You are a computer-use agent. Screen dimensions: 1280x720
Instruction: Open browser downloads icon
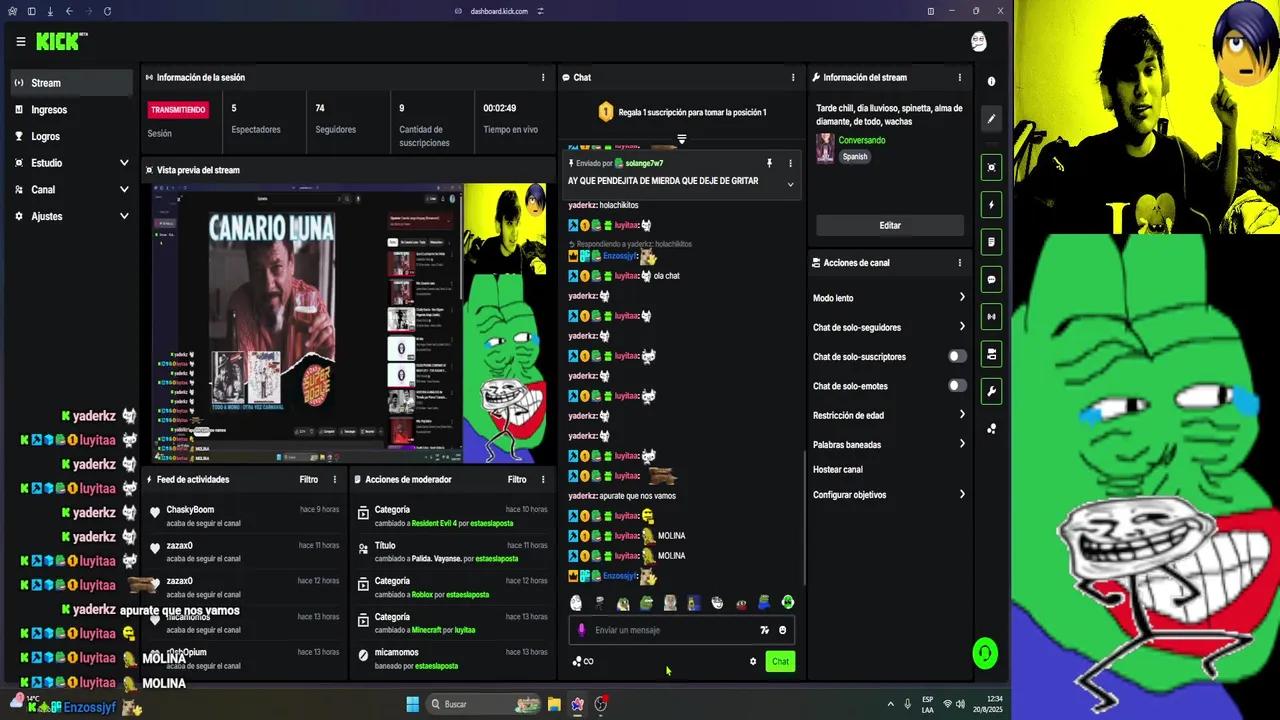pyautogui.click(x=50, y=11)
